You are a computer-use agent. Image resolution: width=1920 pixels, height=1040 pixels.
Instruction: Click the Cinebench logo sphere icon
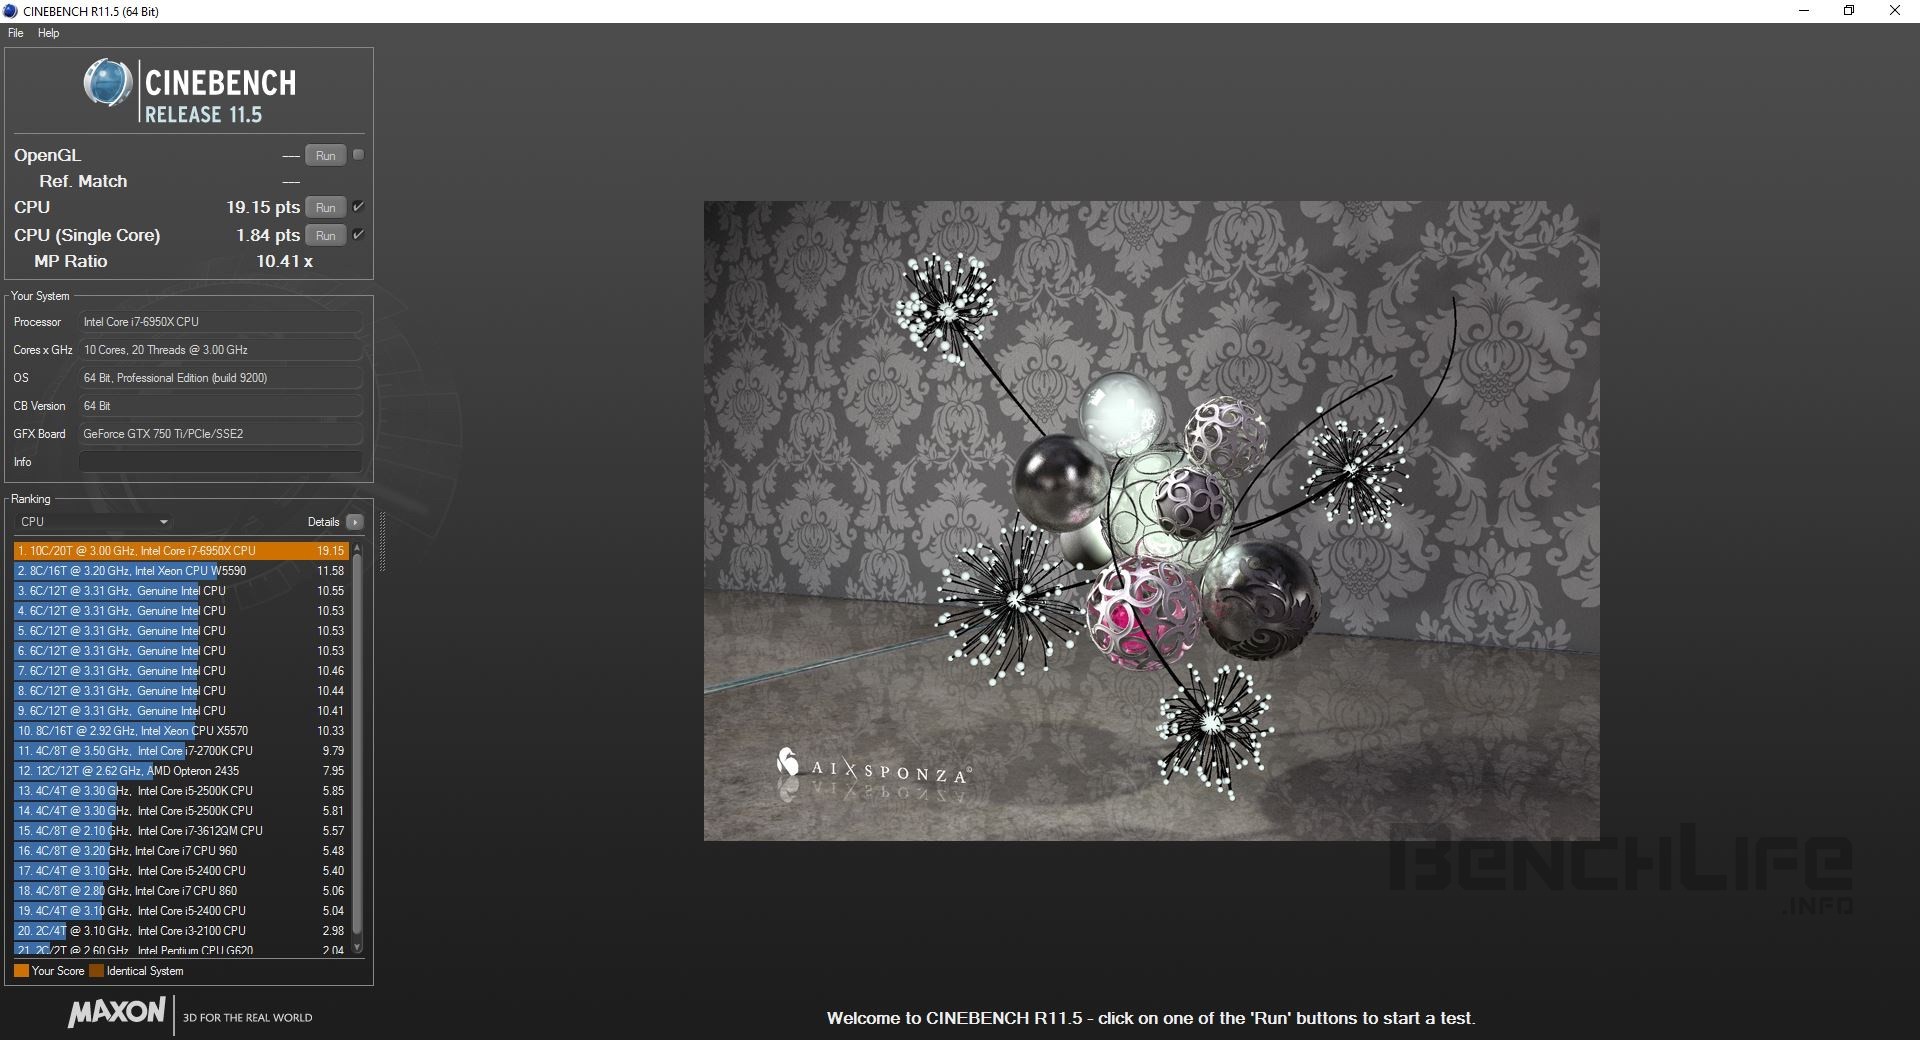click(x=107, y=83)
